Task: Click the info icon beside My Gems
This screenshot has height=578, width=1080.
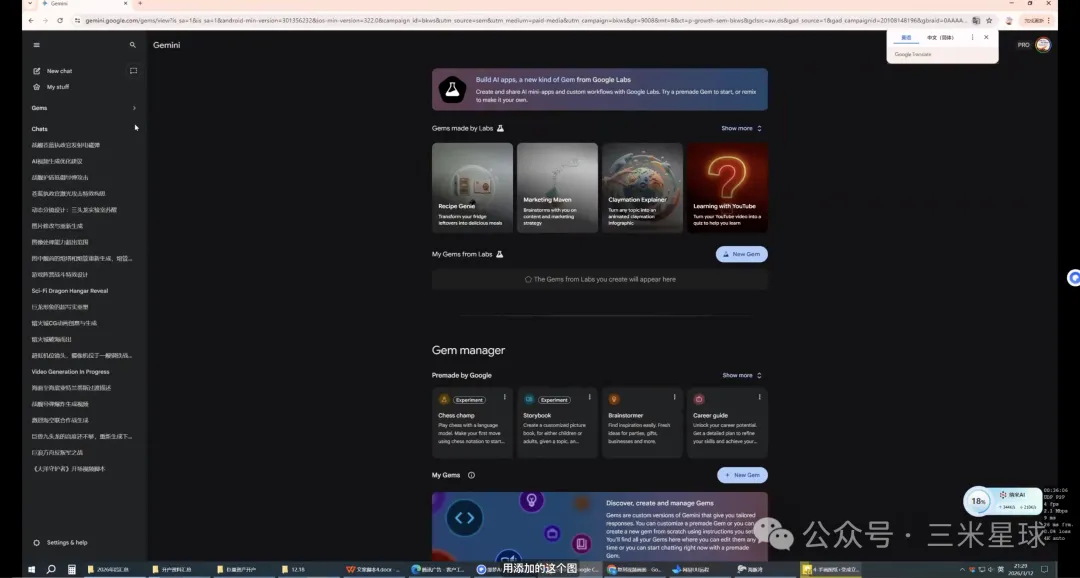Action: coord(472,475)
